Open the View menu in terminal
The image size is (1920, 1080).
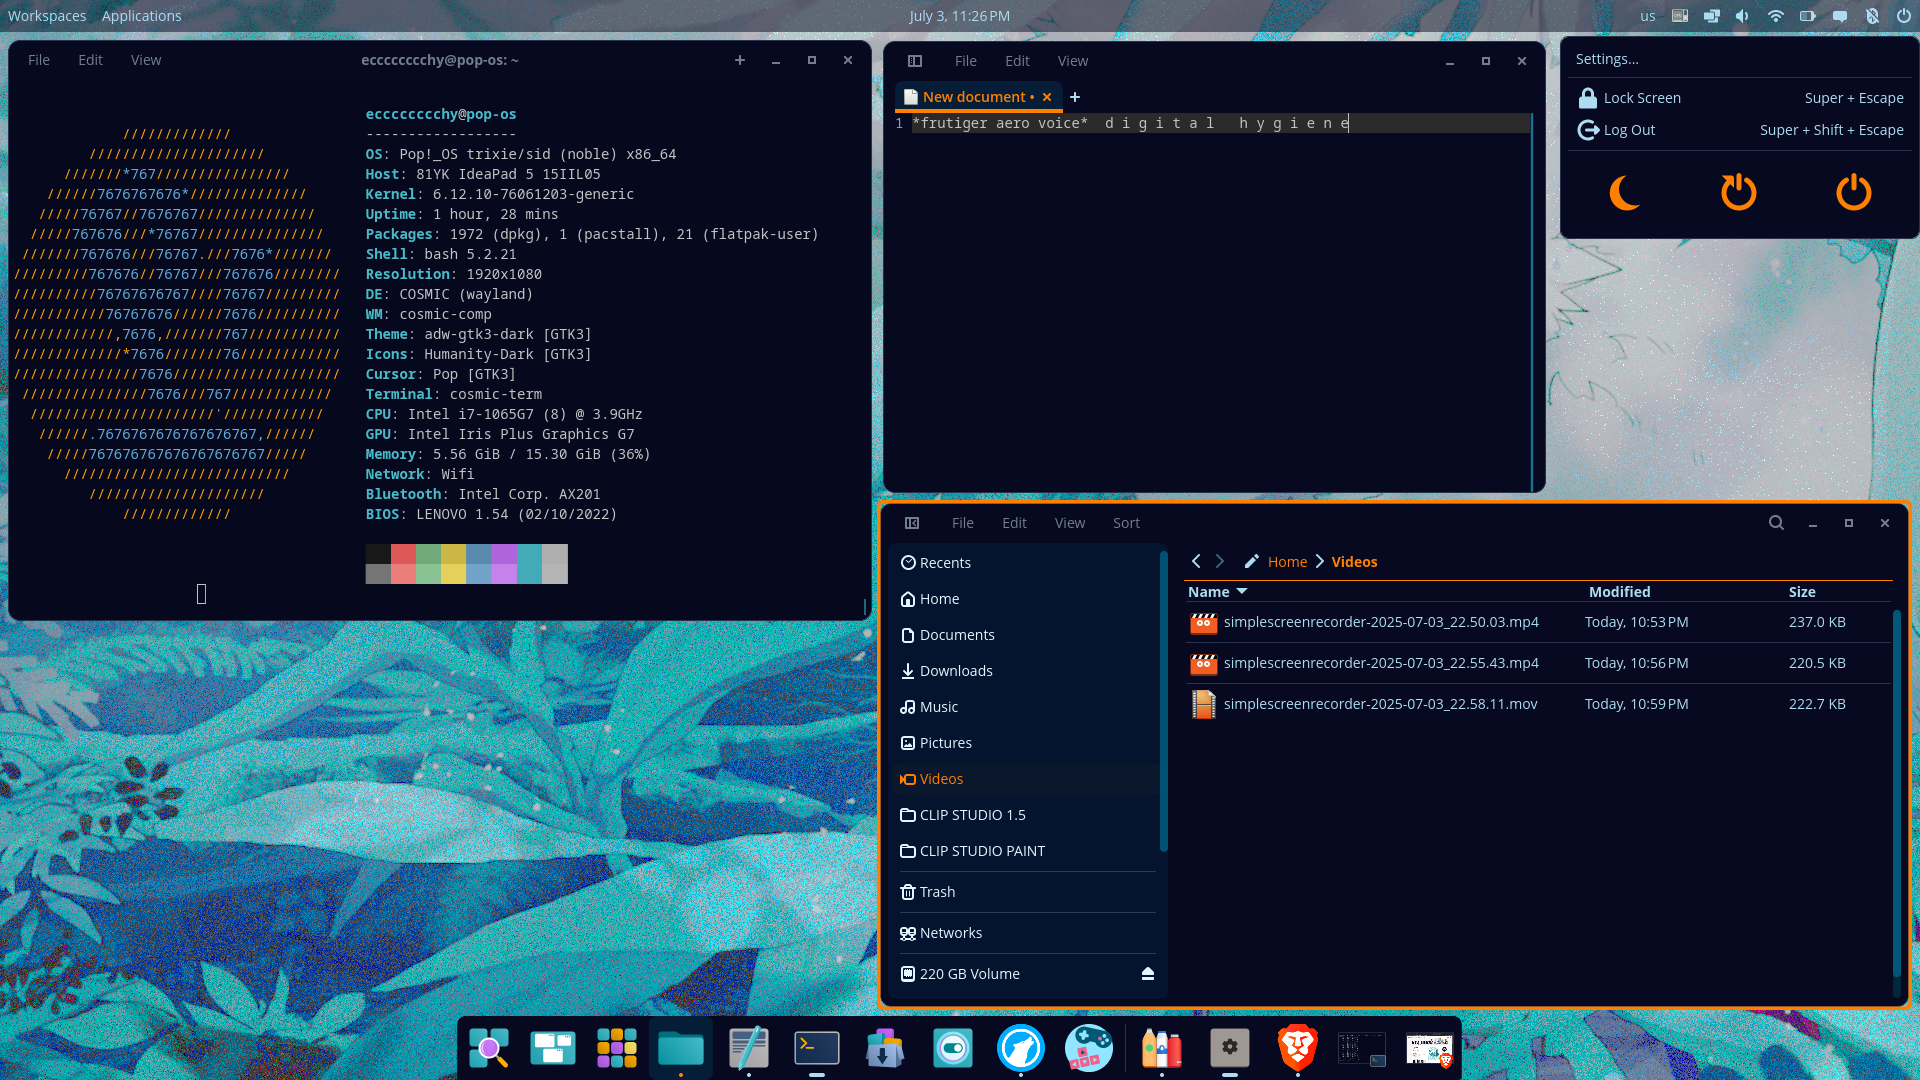coord(146,60)
